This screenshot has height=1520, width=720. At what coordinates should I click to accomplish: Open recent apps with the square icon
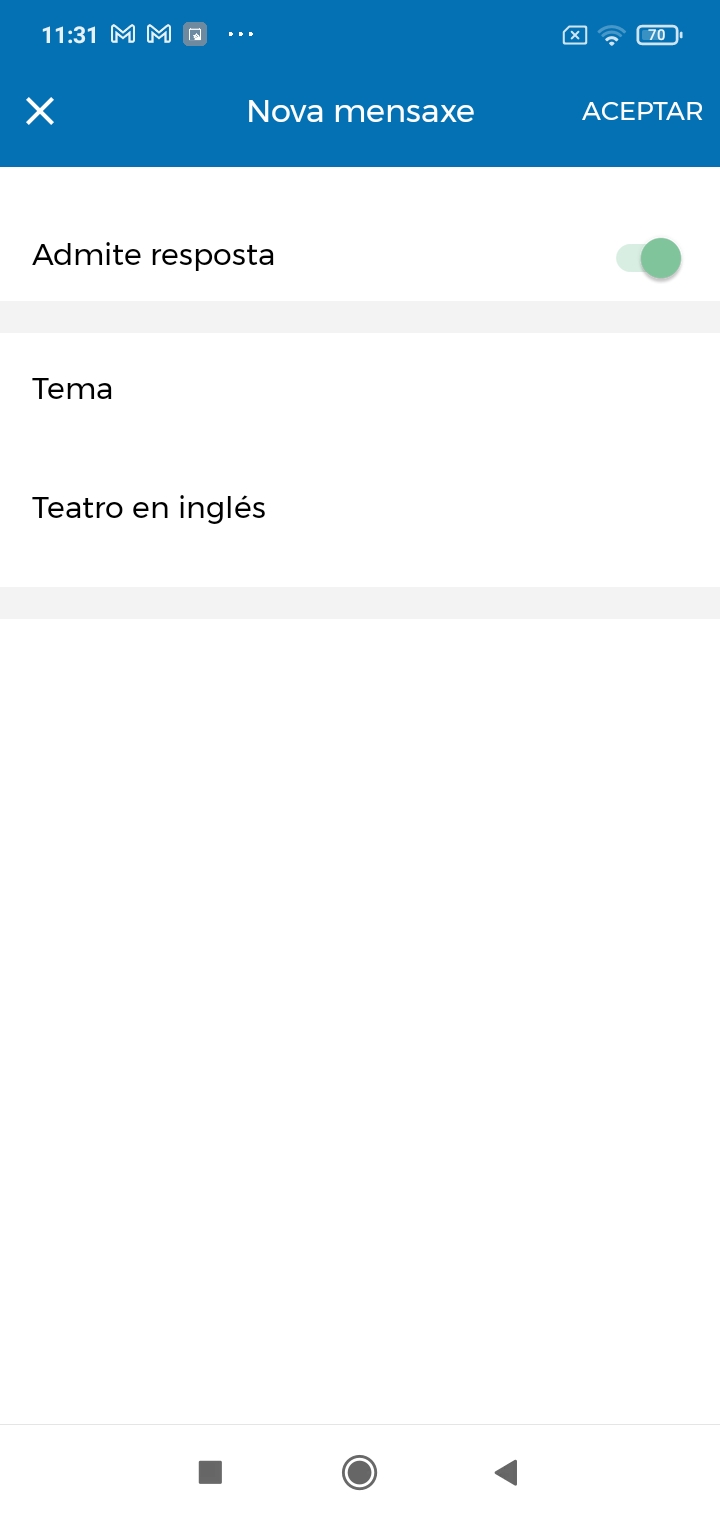[210, 1472]
